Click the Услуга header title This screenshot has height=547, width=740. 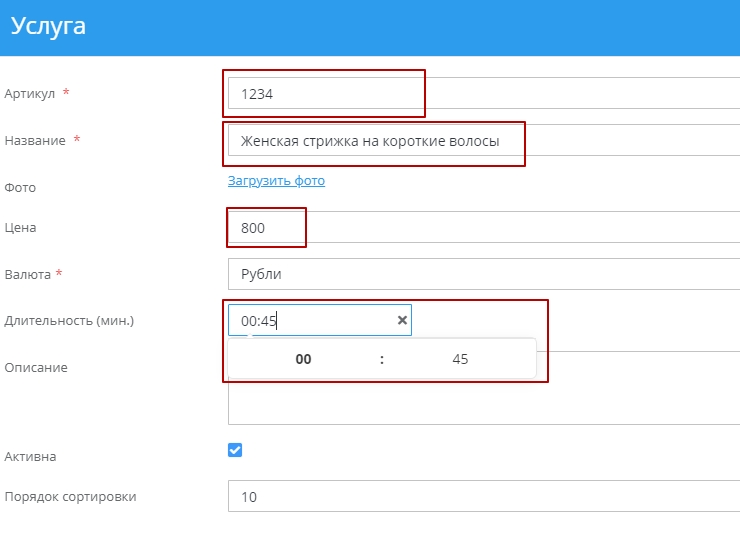(48, 27)
